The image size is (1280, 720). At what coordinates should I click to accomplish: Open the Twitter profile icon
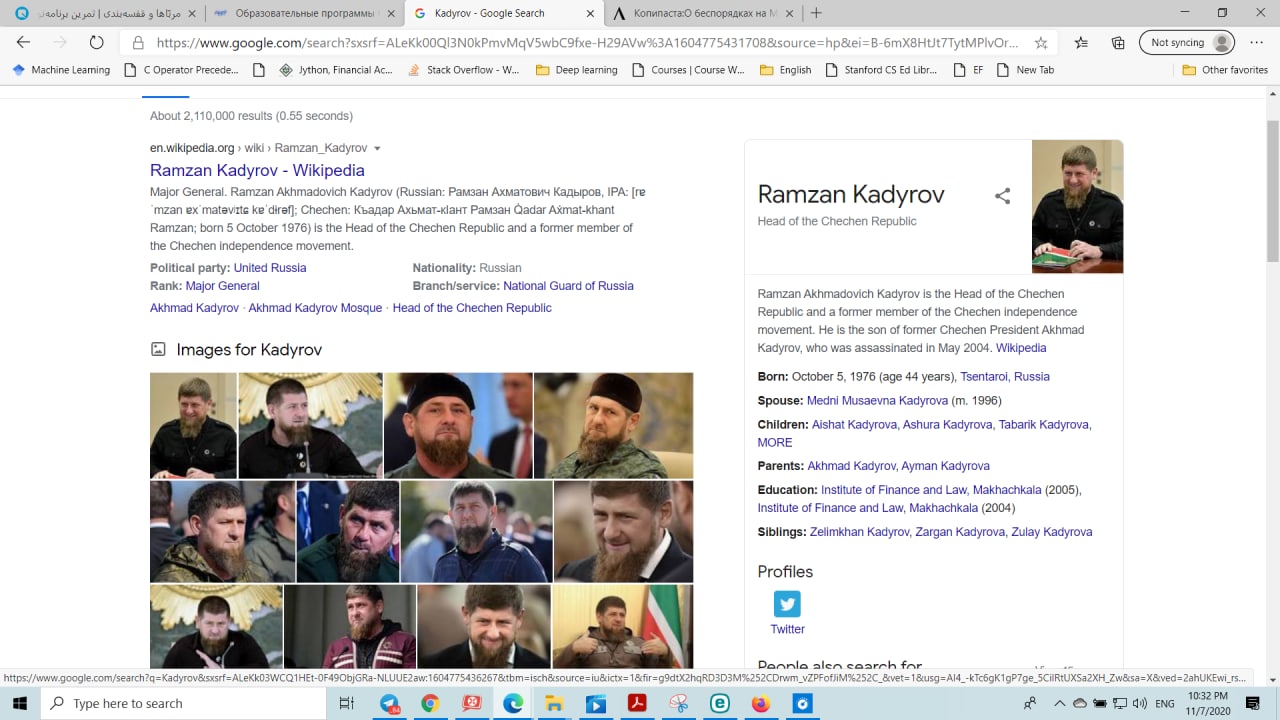coord(787,604)
